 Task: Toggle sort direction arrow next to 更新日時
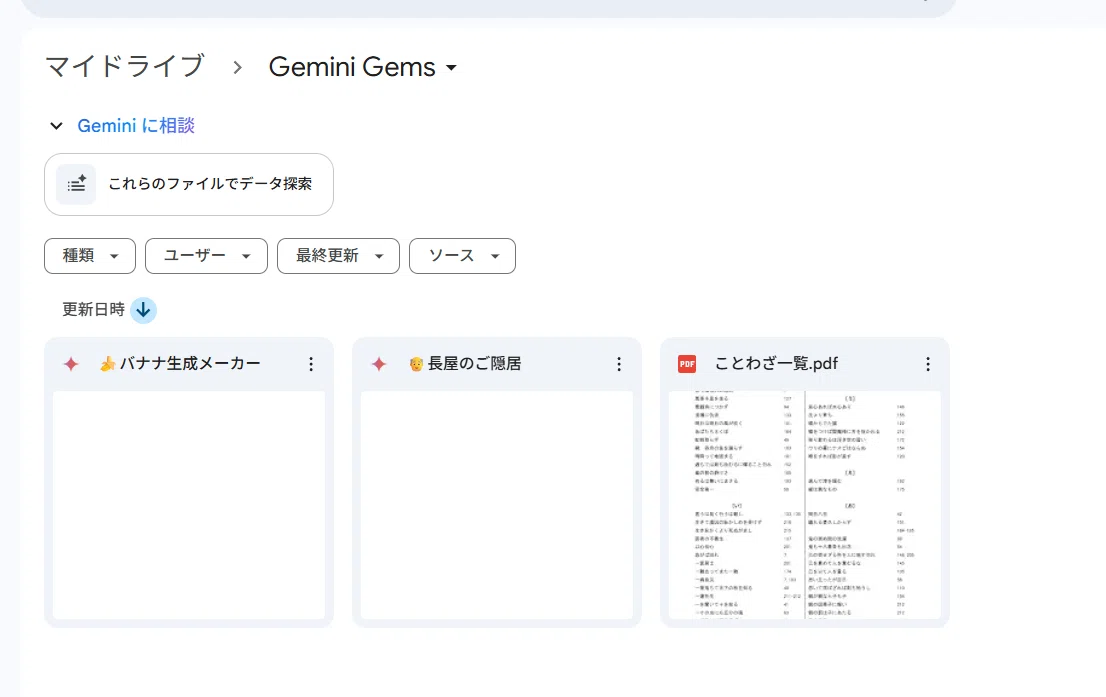143,310
